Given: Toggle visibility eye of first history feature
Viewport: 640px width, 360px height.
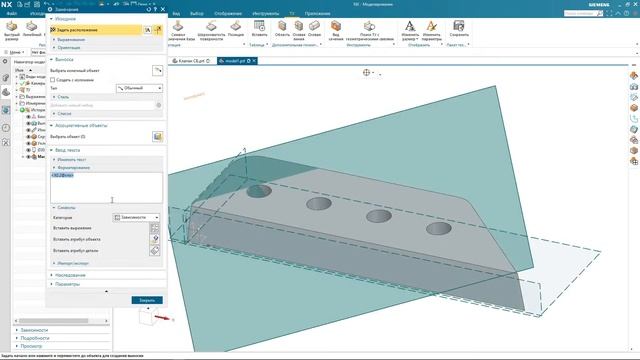Looking at the screenshot, I should point(29,117).
